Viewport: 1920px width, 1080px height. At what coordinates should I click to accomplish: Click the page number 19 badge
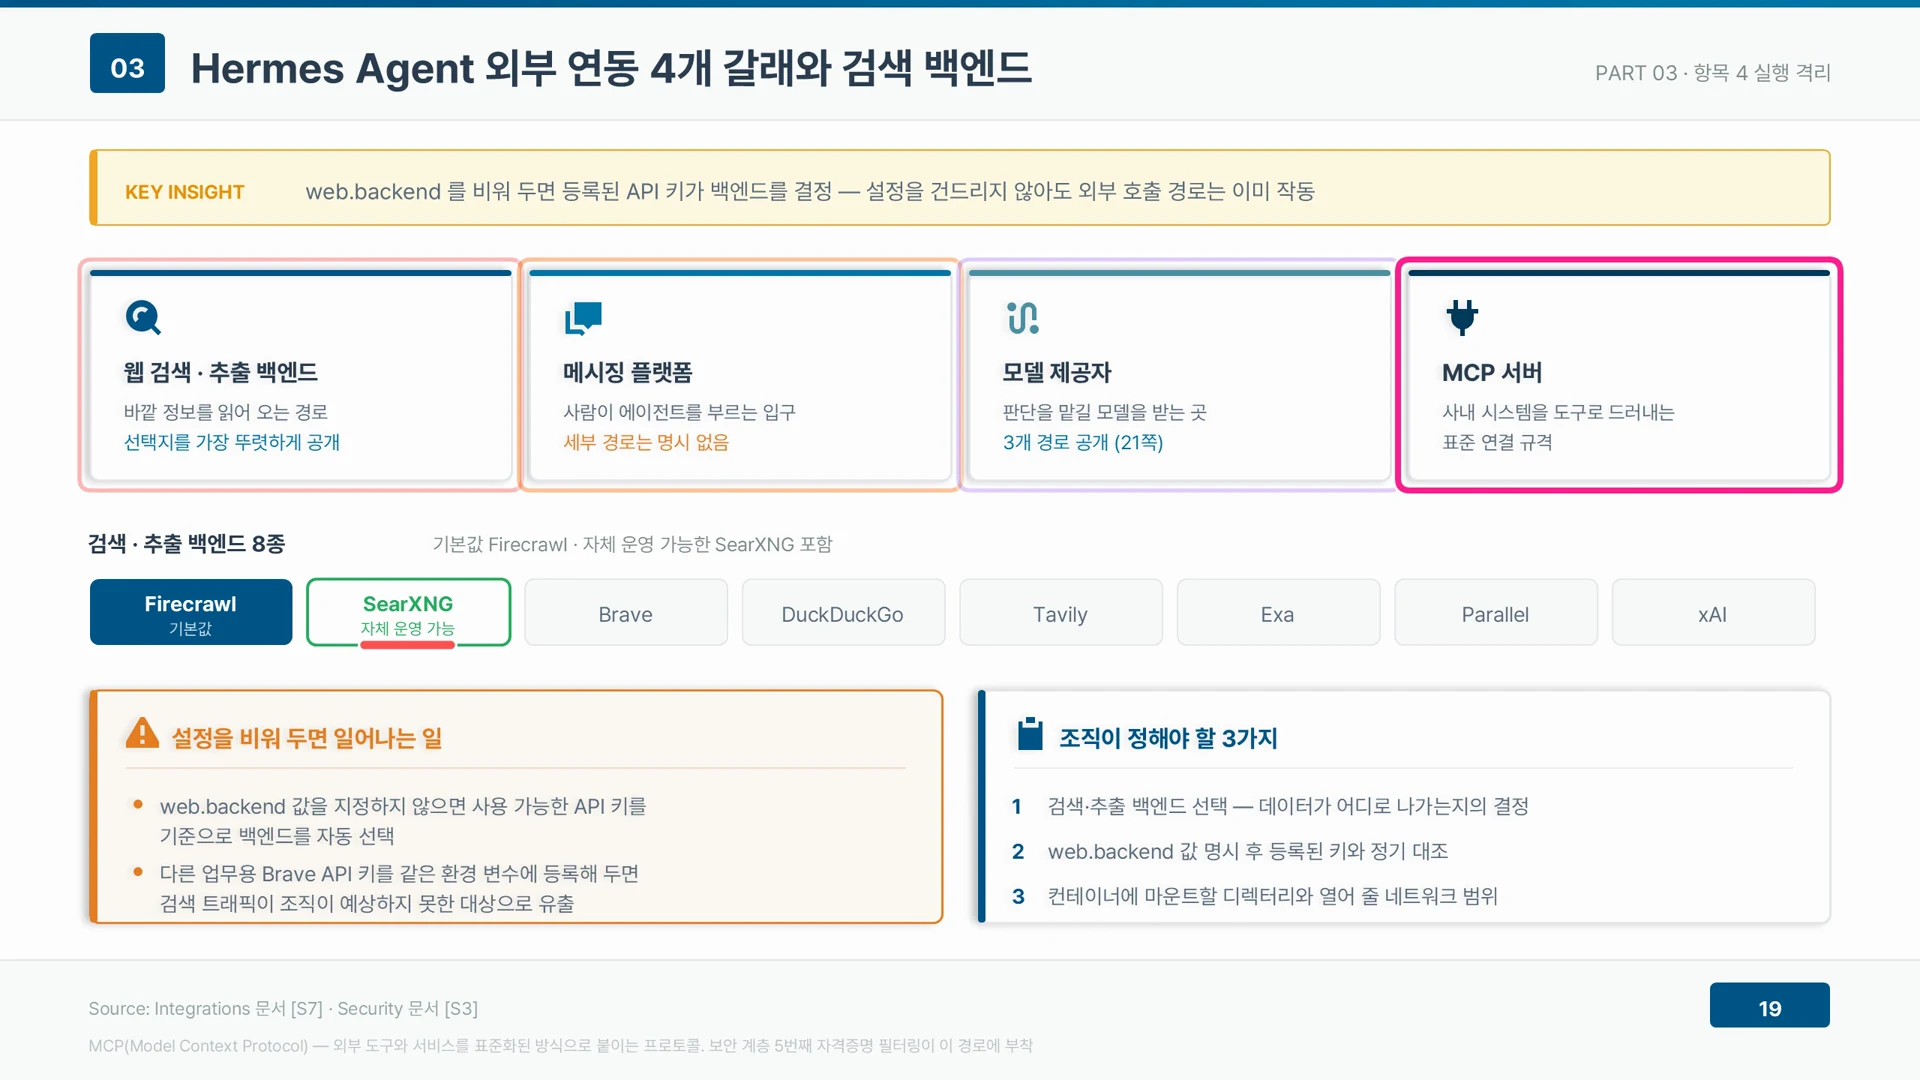point(1769,1005)
